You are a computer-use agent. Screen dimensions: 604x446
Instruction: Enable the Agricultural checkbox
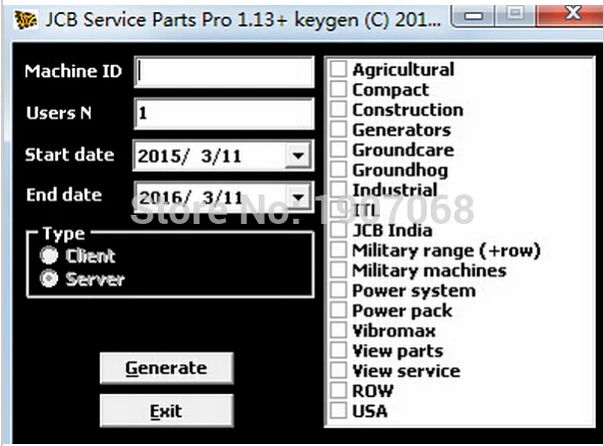point(339,69)
